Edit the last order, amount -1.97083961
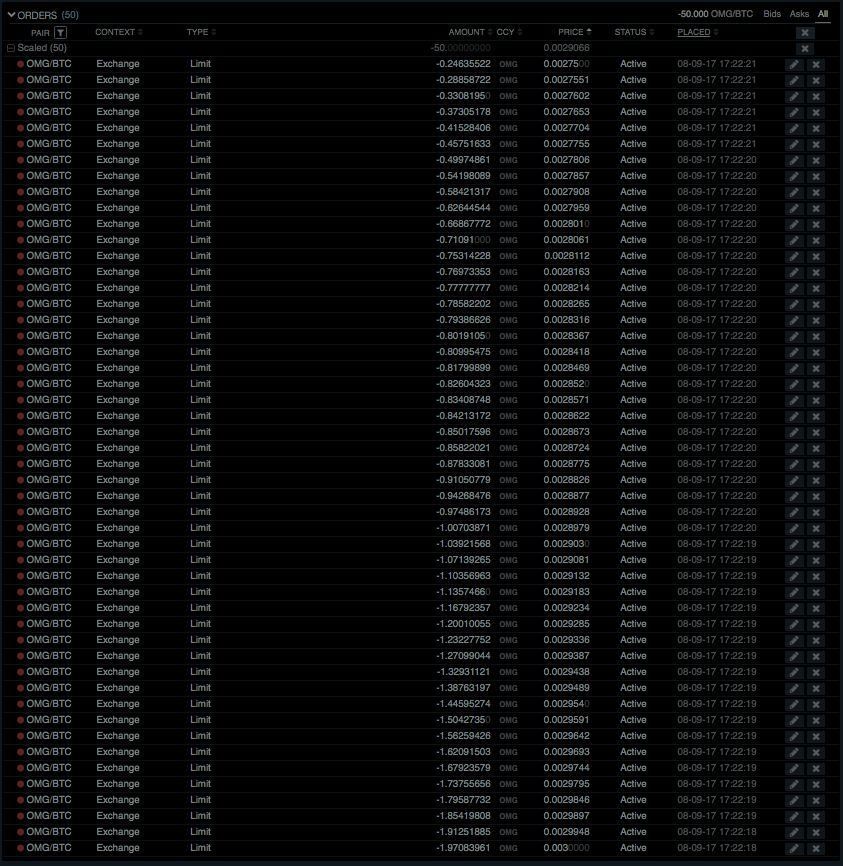The width and height of the screenshot is (843, 866). pyautogui.click(x=793, y=849)
